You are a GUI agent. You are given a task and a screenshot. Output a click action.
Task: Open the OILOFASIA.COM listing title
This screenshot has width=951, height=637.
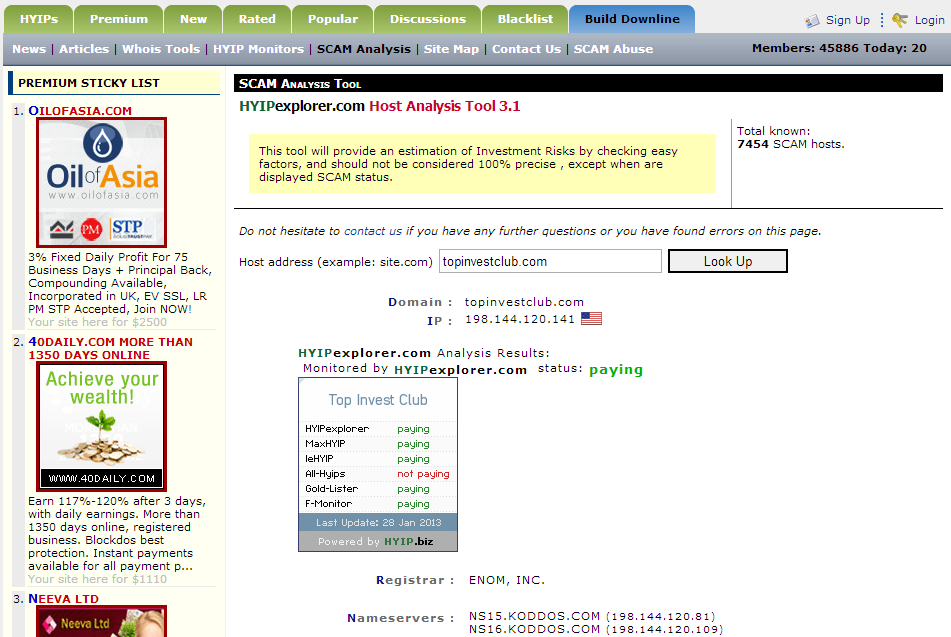tap(80, 111)
